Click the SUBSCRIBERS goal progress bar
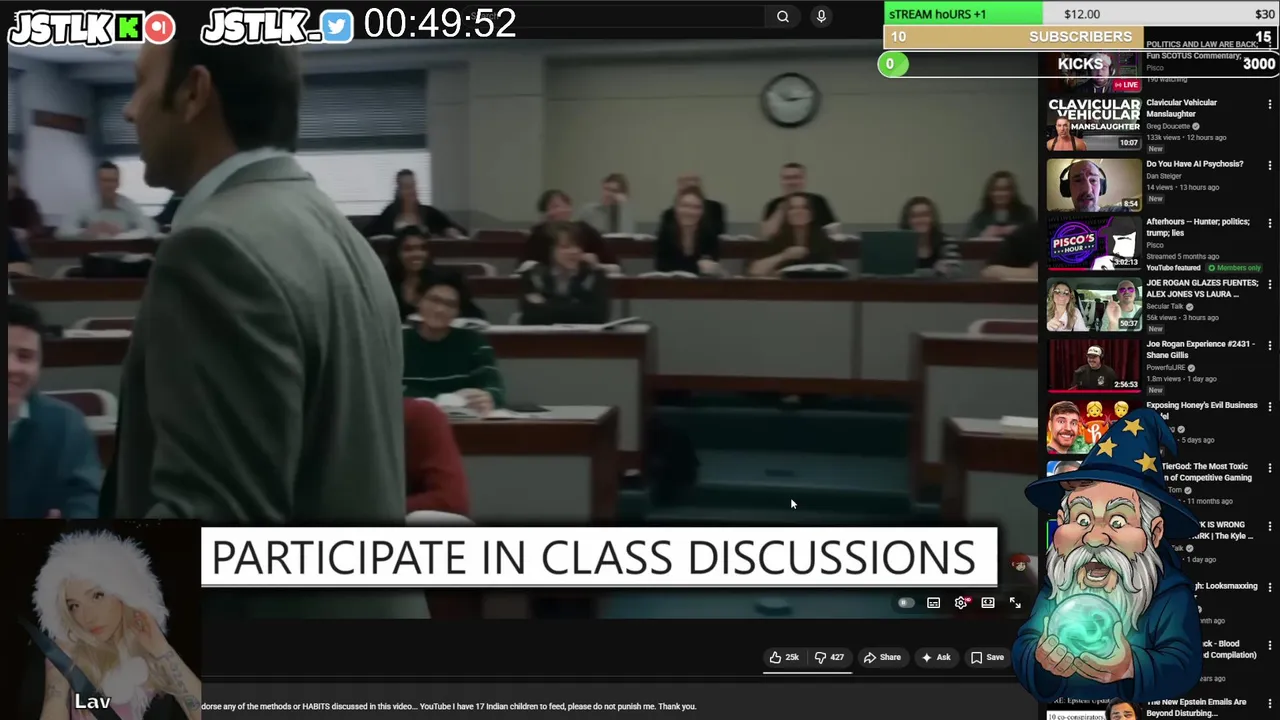Viewport: 1280px width, 720px height. coord(1080,37)
